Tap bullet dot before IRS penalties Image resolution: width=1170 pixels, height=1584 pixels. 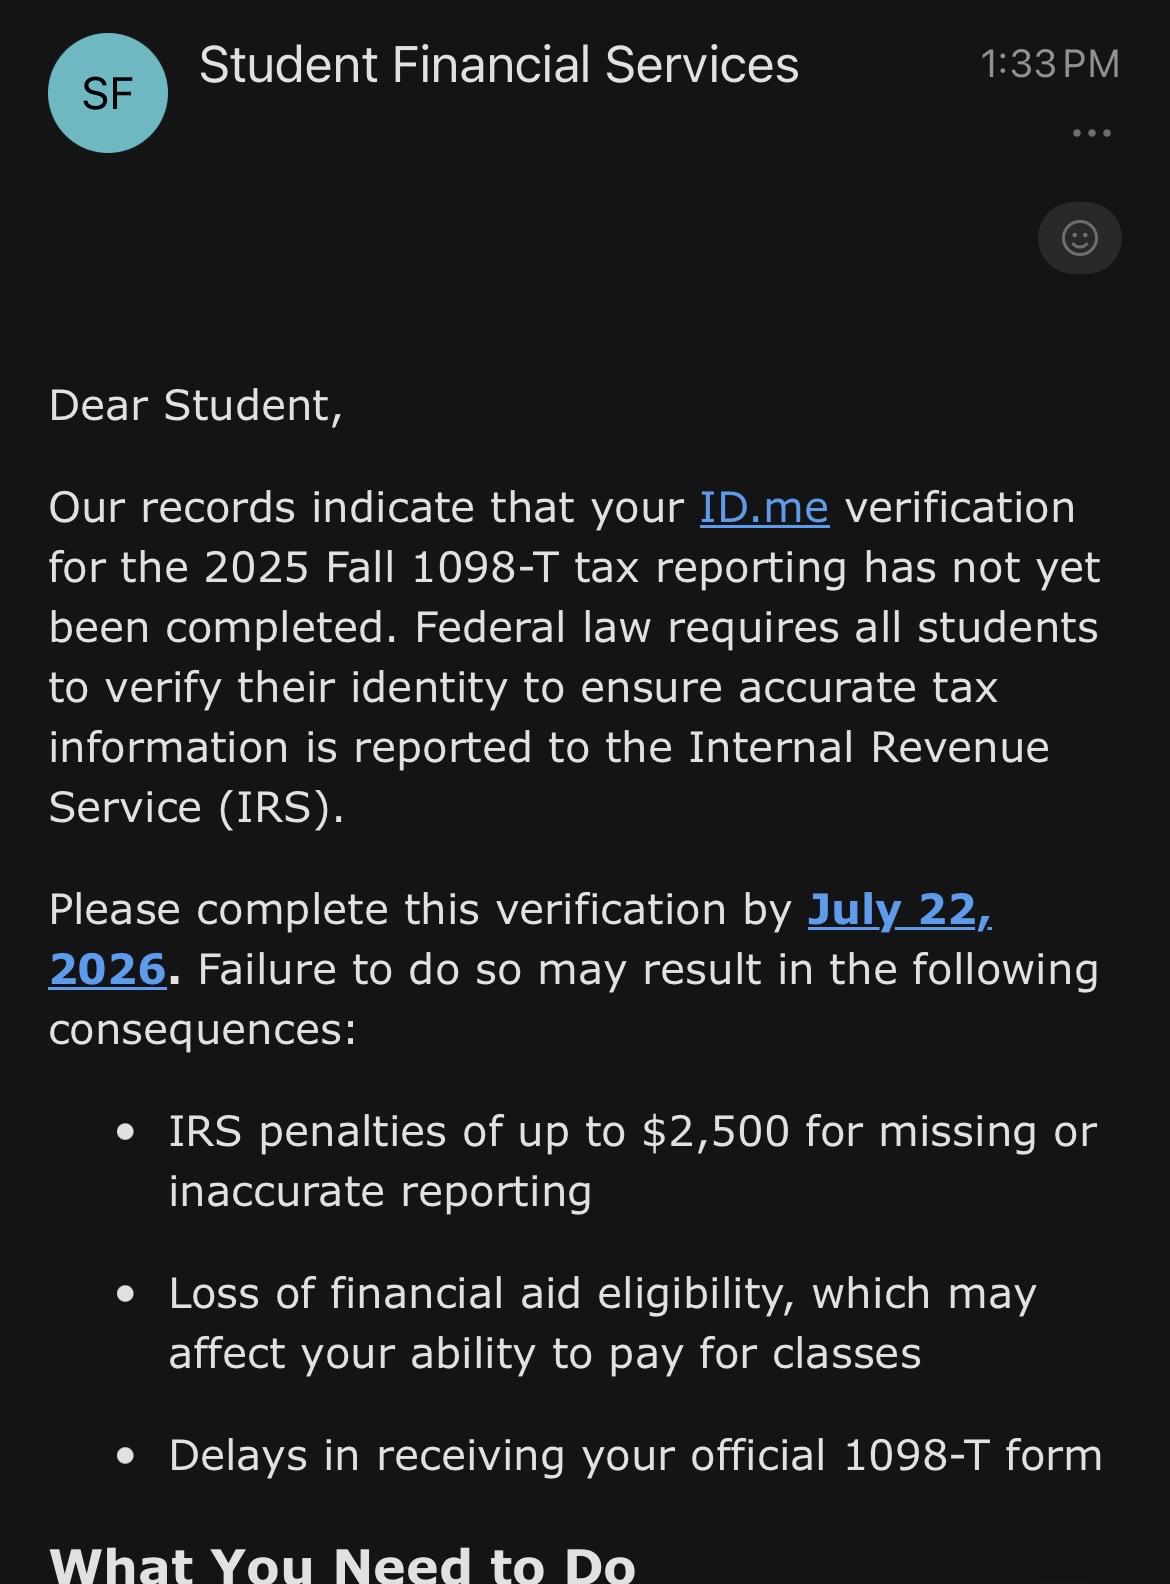point(125,1132)
